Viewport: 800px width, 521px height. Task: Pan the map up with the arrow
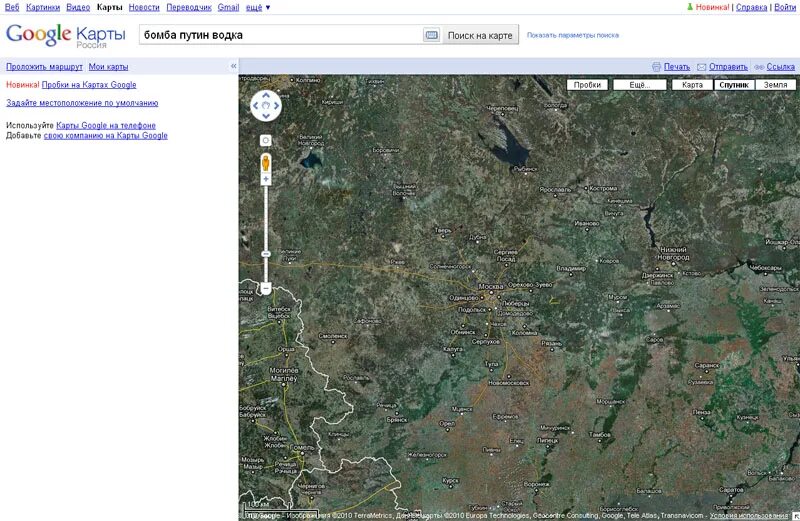pos(266,95)
